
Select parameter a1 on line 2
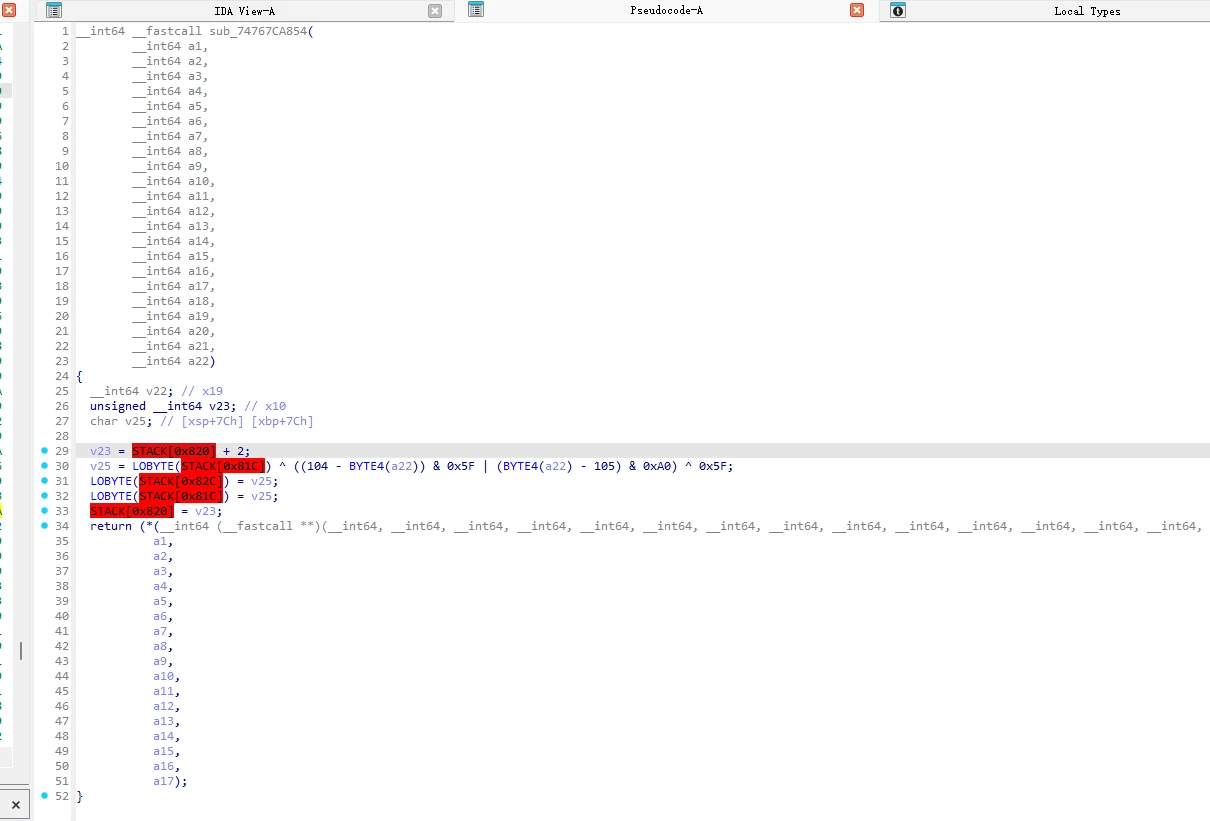coord(195,46)
